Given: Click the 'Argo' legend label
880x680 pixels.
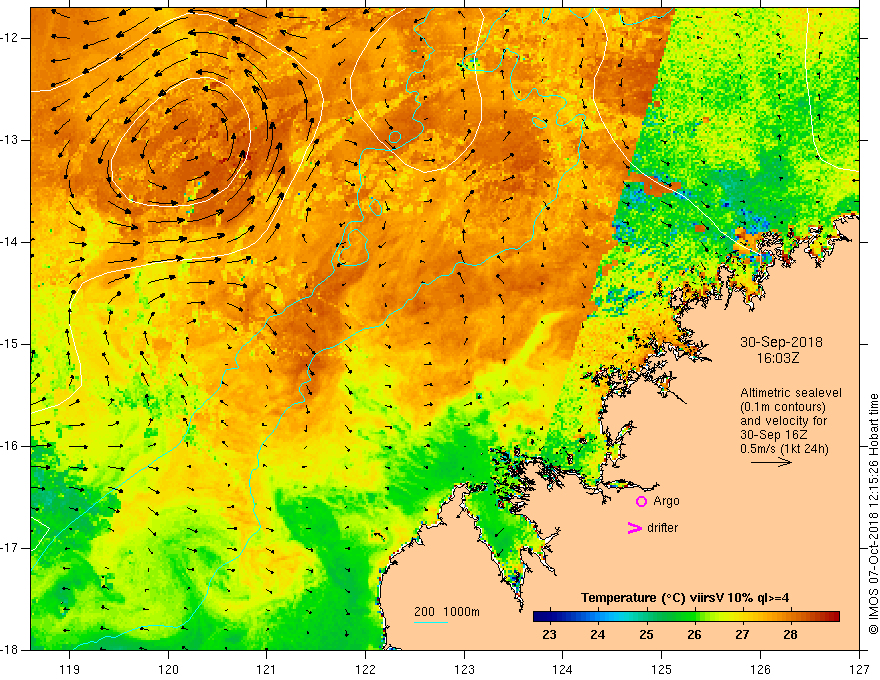Looking at the screenshot, I should click(666, 501).
